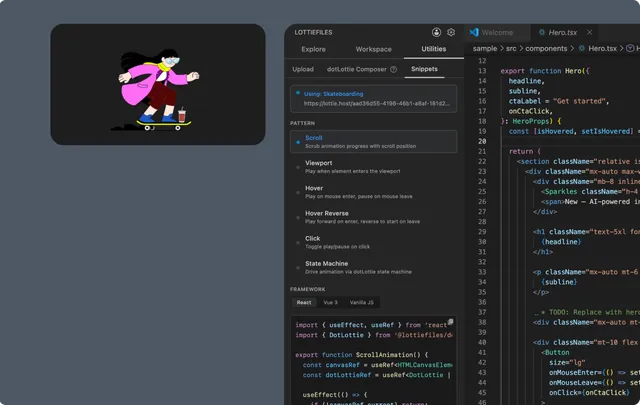Choose the Vanilla JS framework button
The image size is (640, 405).
tap(361, 303)
